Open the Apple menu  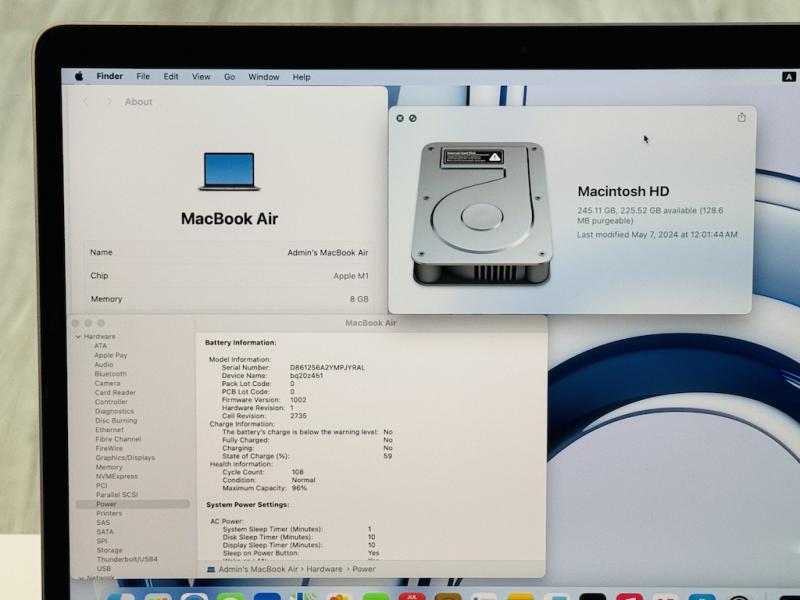click(78, 77)
